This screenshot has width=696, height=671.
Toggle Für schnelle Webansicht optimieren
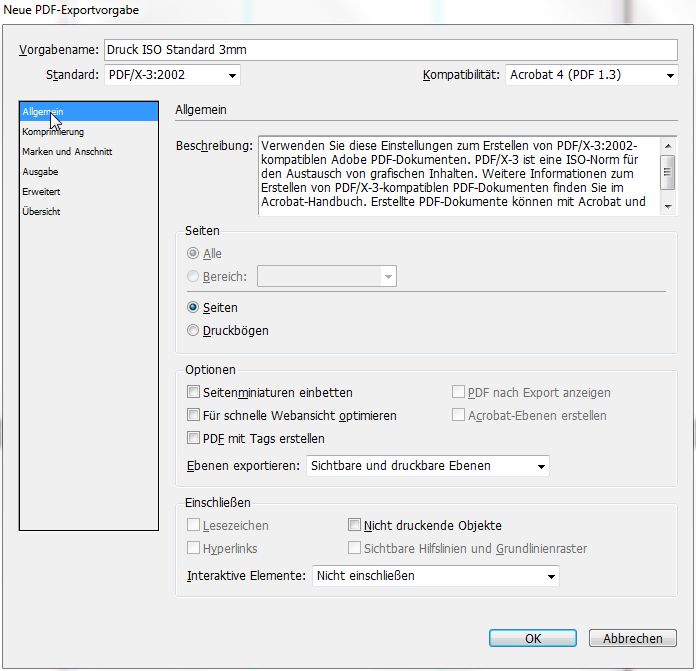(194, 415)
